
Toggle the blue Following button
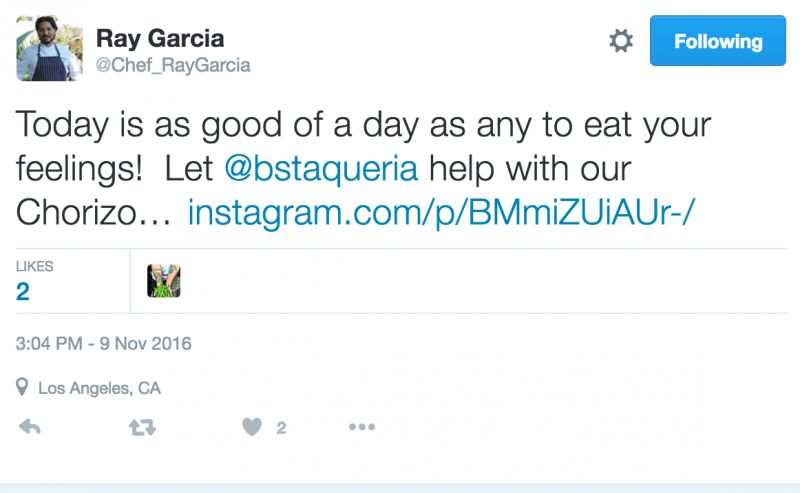[x=718, y=42]
